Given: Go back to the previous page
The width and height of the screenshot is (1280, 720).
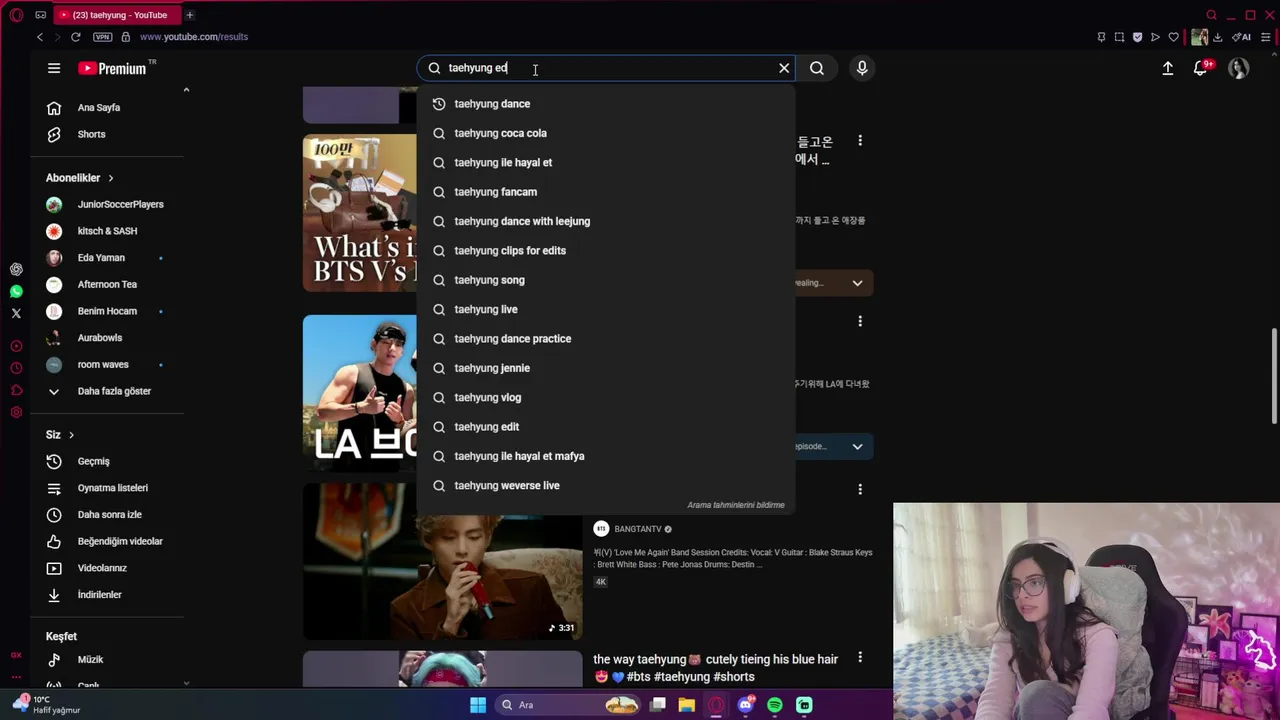Looking at the screenshot, I should tap(40, 37).
